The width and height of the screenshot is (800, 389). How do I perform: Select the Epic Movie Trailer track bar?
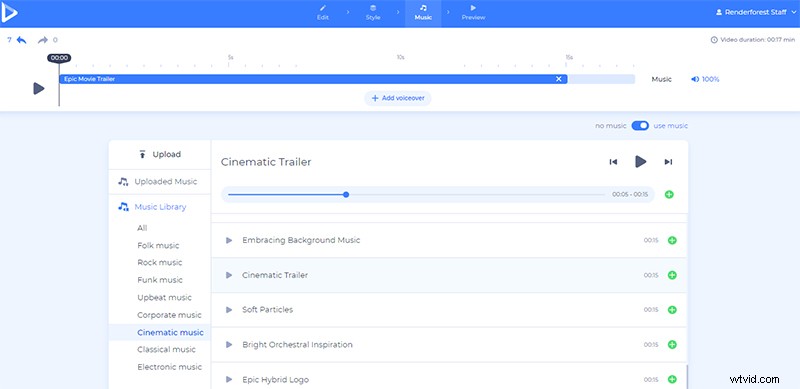pos(313,79)
